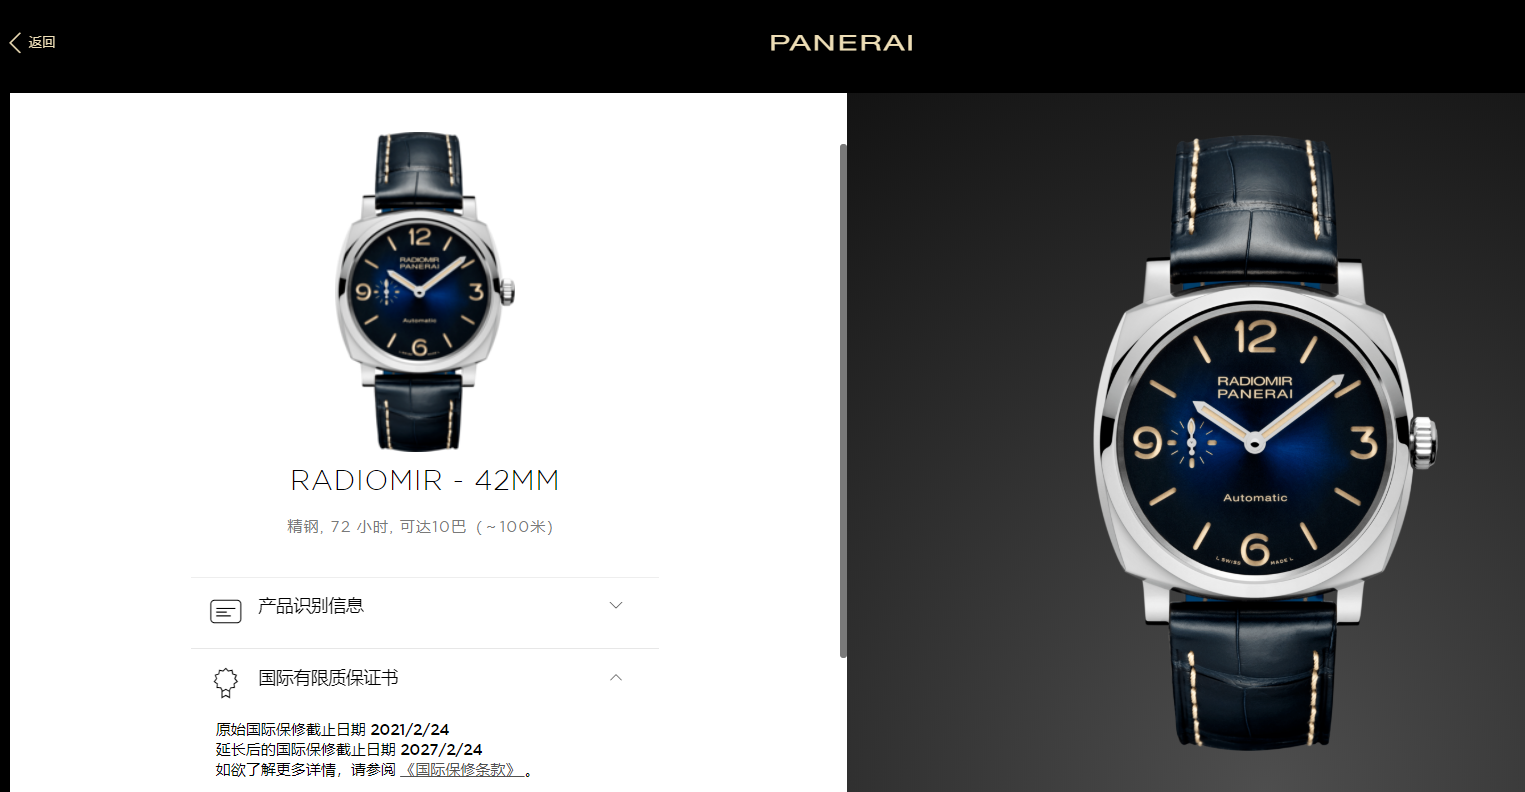This screenshot has height=792, width=1525.
Task: Open the PANERAI logo homepage
Action: click(841, 42)
